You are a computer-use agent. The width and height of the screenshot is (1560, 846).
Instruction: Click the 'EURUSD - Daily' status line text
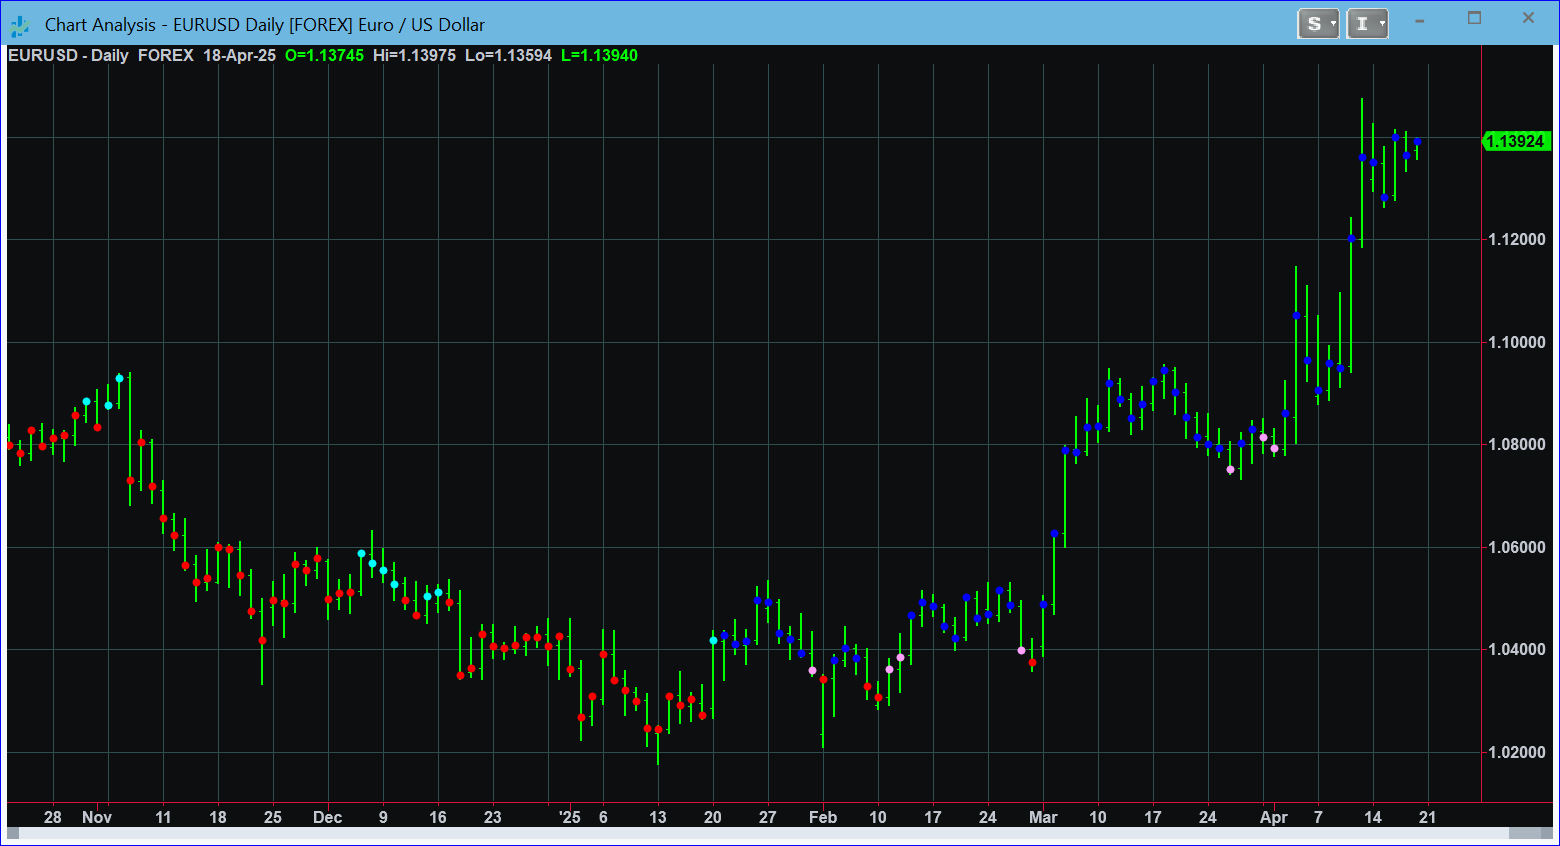tap(68, 56)
